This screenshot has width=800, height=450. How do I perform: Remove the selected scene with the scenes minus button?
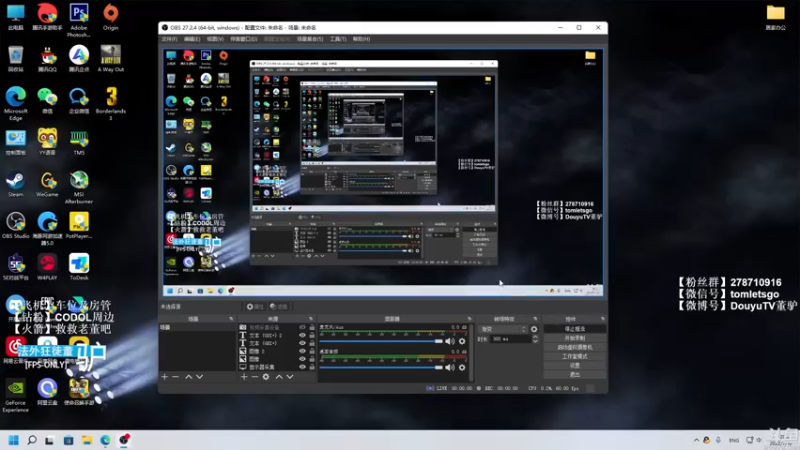pyautogui.click(x=176, y=377)
